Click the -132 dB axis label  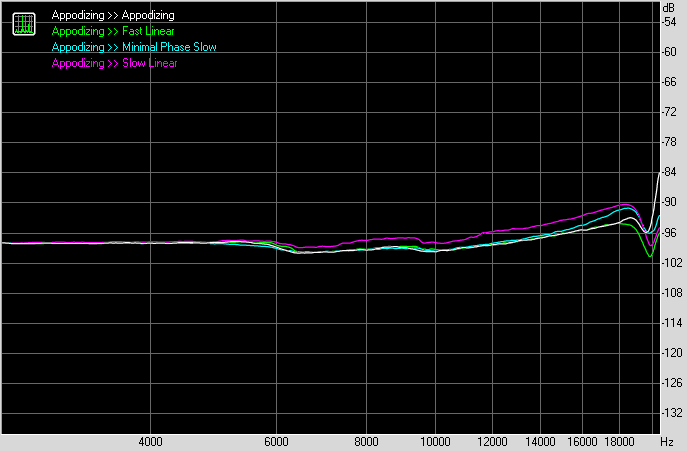coord(670,413)
